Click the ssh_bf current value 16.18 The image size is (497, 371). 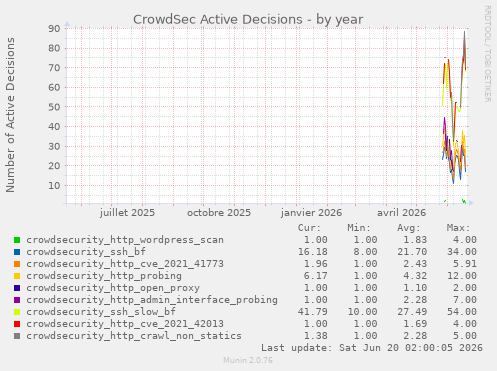[313, 252]
